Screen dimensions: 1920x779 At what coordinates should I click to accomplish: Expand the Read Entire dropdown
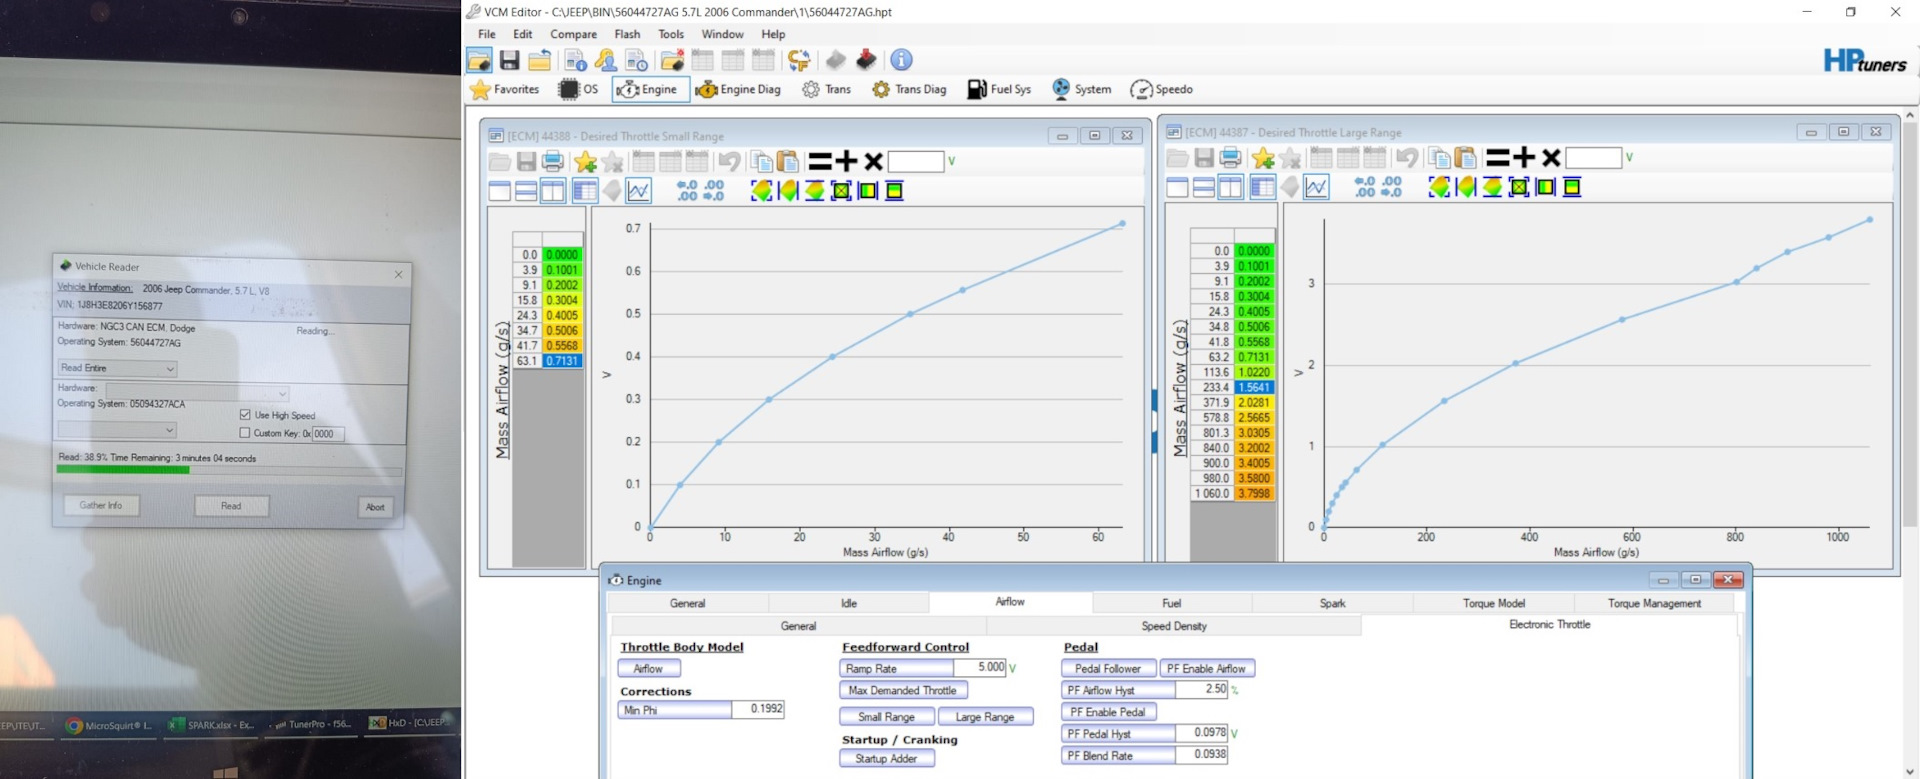click(x=169, y=369)
